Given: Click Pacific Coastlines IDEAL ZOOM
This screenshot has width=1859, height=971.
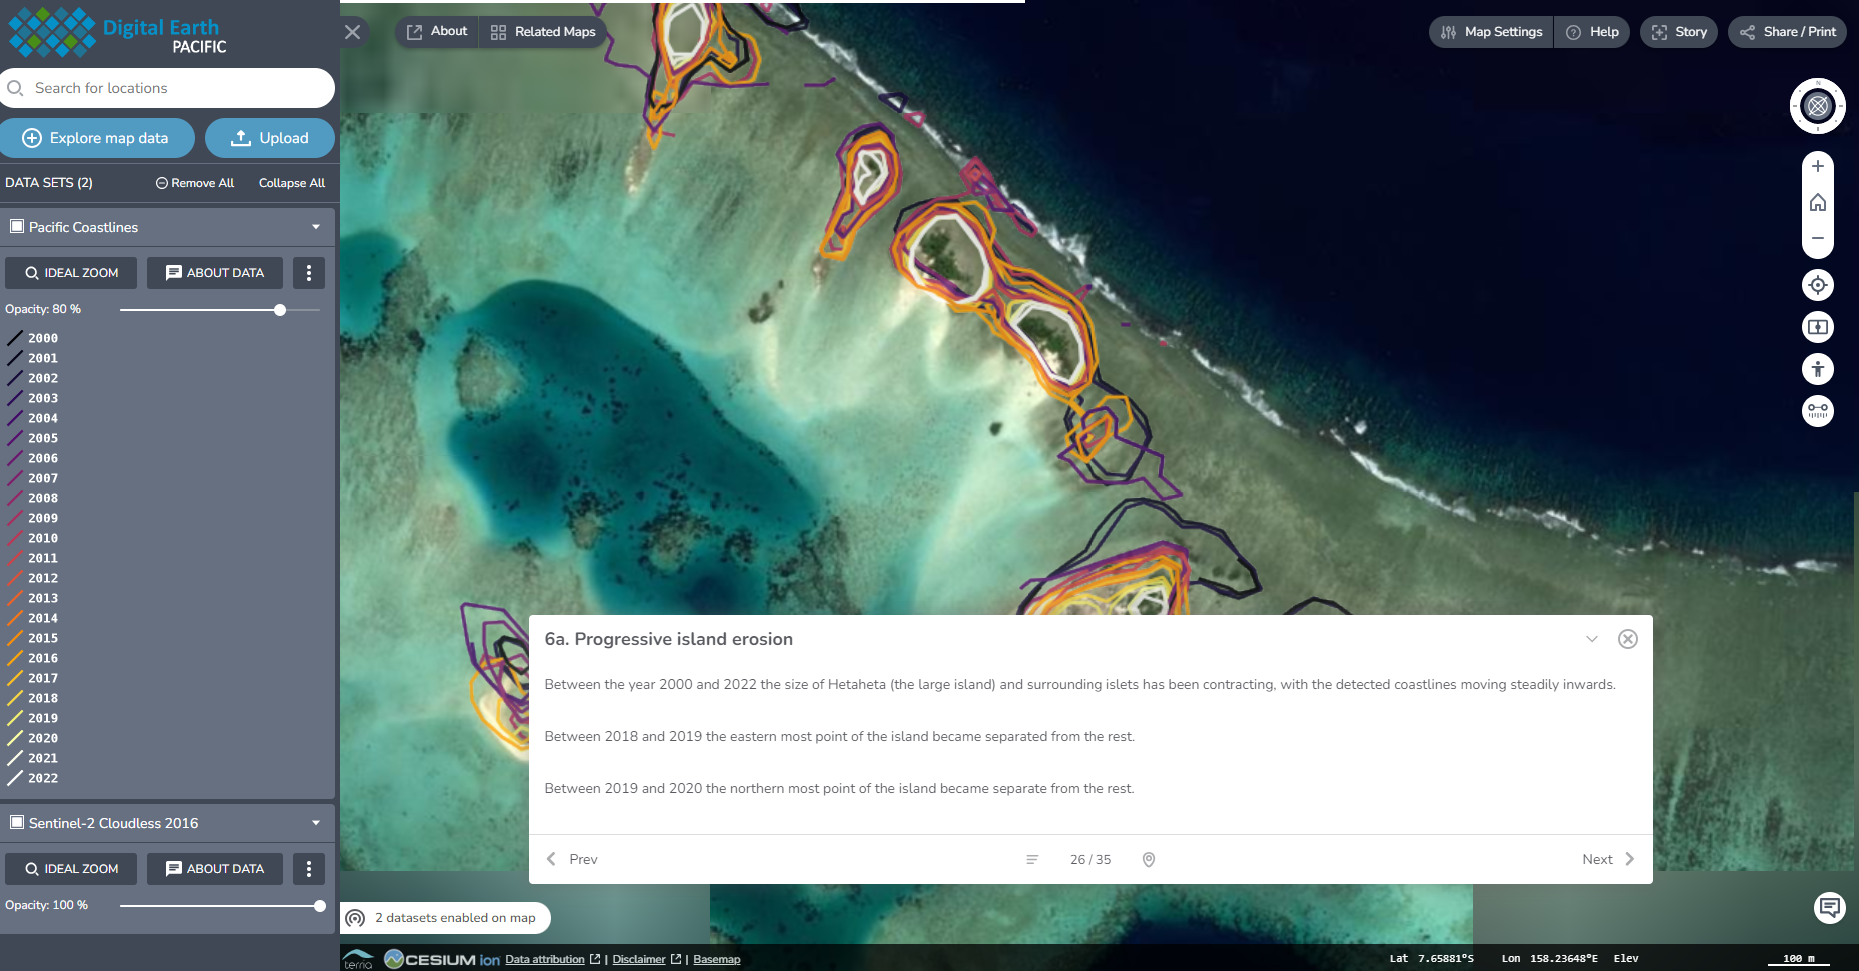Looking at the screenshot, I should click(71, 273).
